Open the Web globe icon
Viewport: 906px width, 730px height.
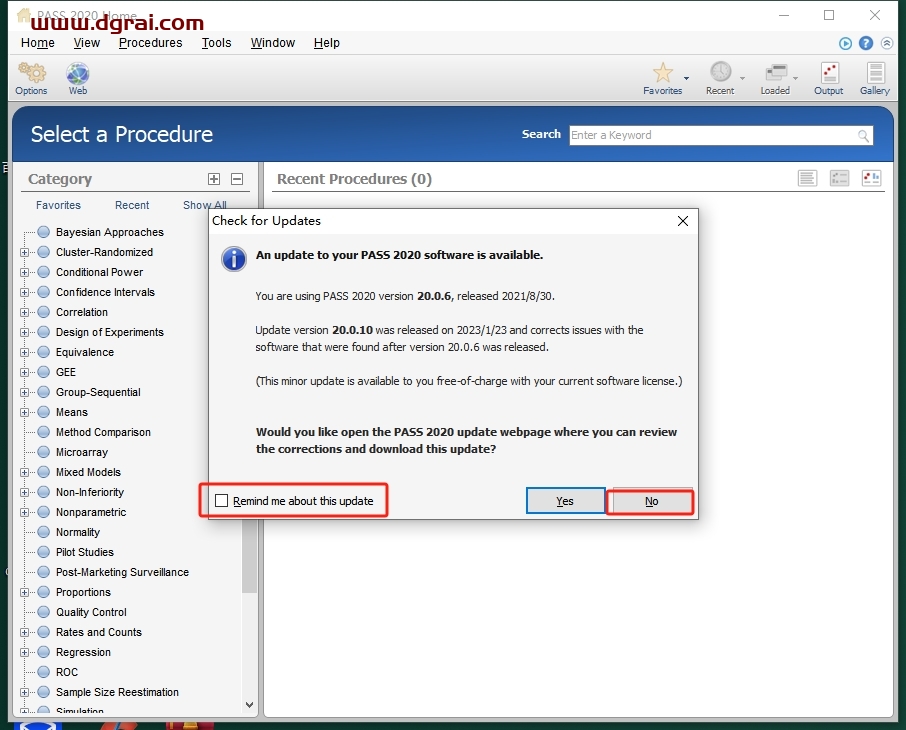point(77,73)
